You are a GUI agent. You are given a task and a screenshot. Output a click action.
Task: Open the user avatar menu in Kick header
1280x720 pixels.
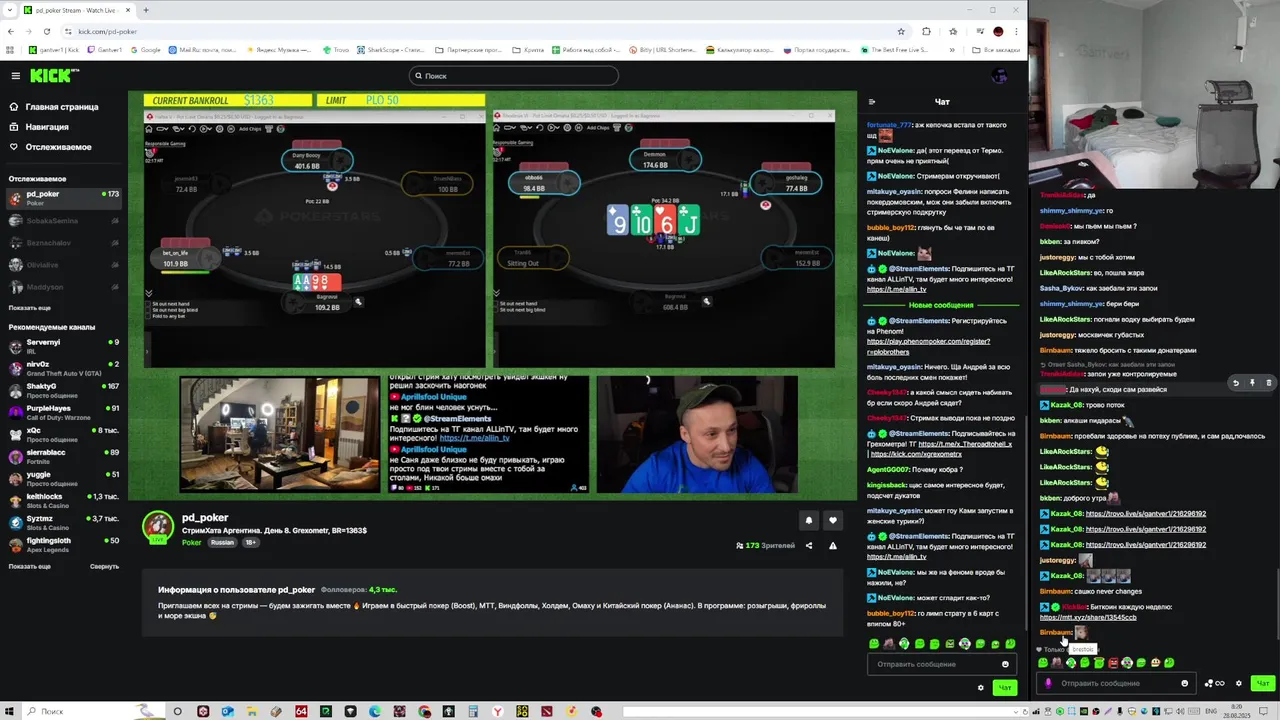pos(999,76)
